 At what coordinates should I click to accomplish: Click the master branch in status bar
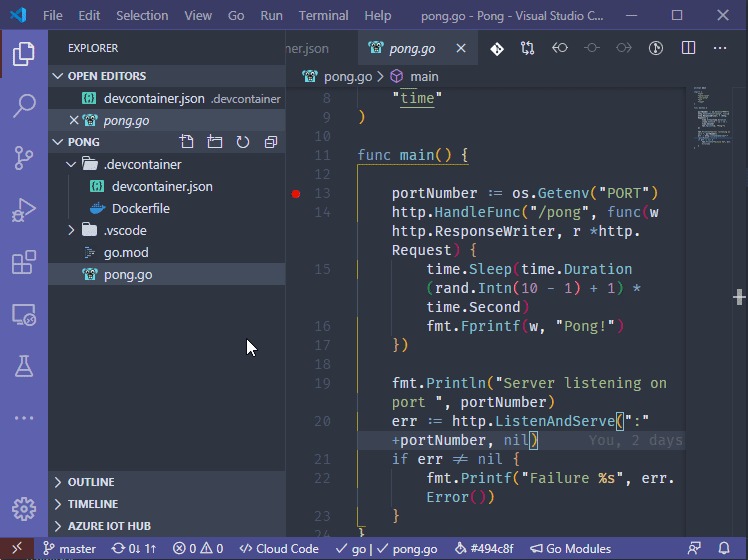point(70,549)
